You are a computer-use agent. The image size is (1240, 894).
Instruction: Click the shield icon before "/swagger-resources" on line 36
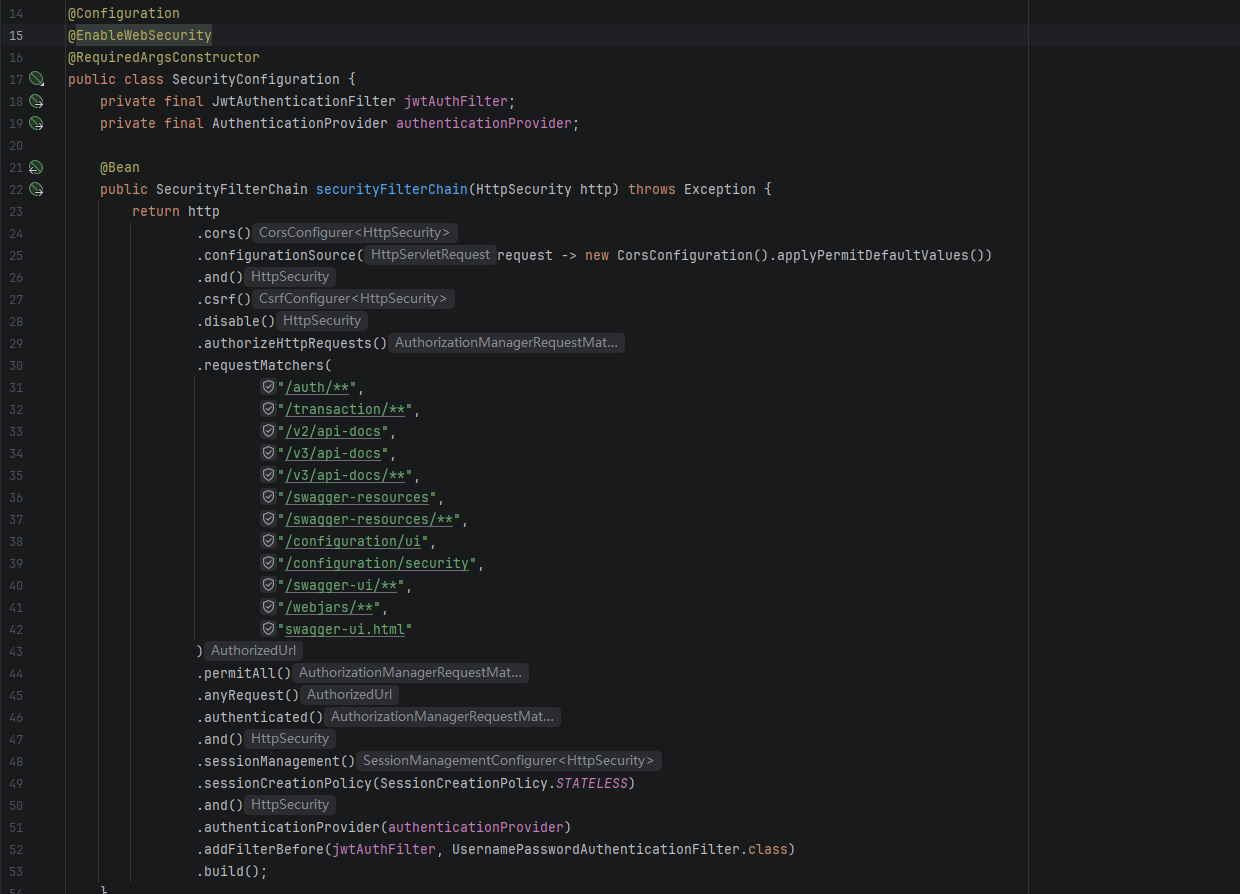(268, 497)
